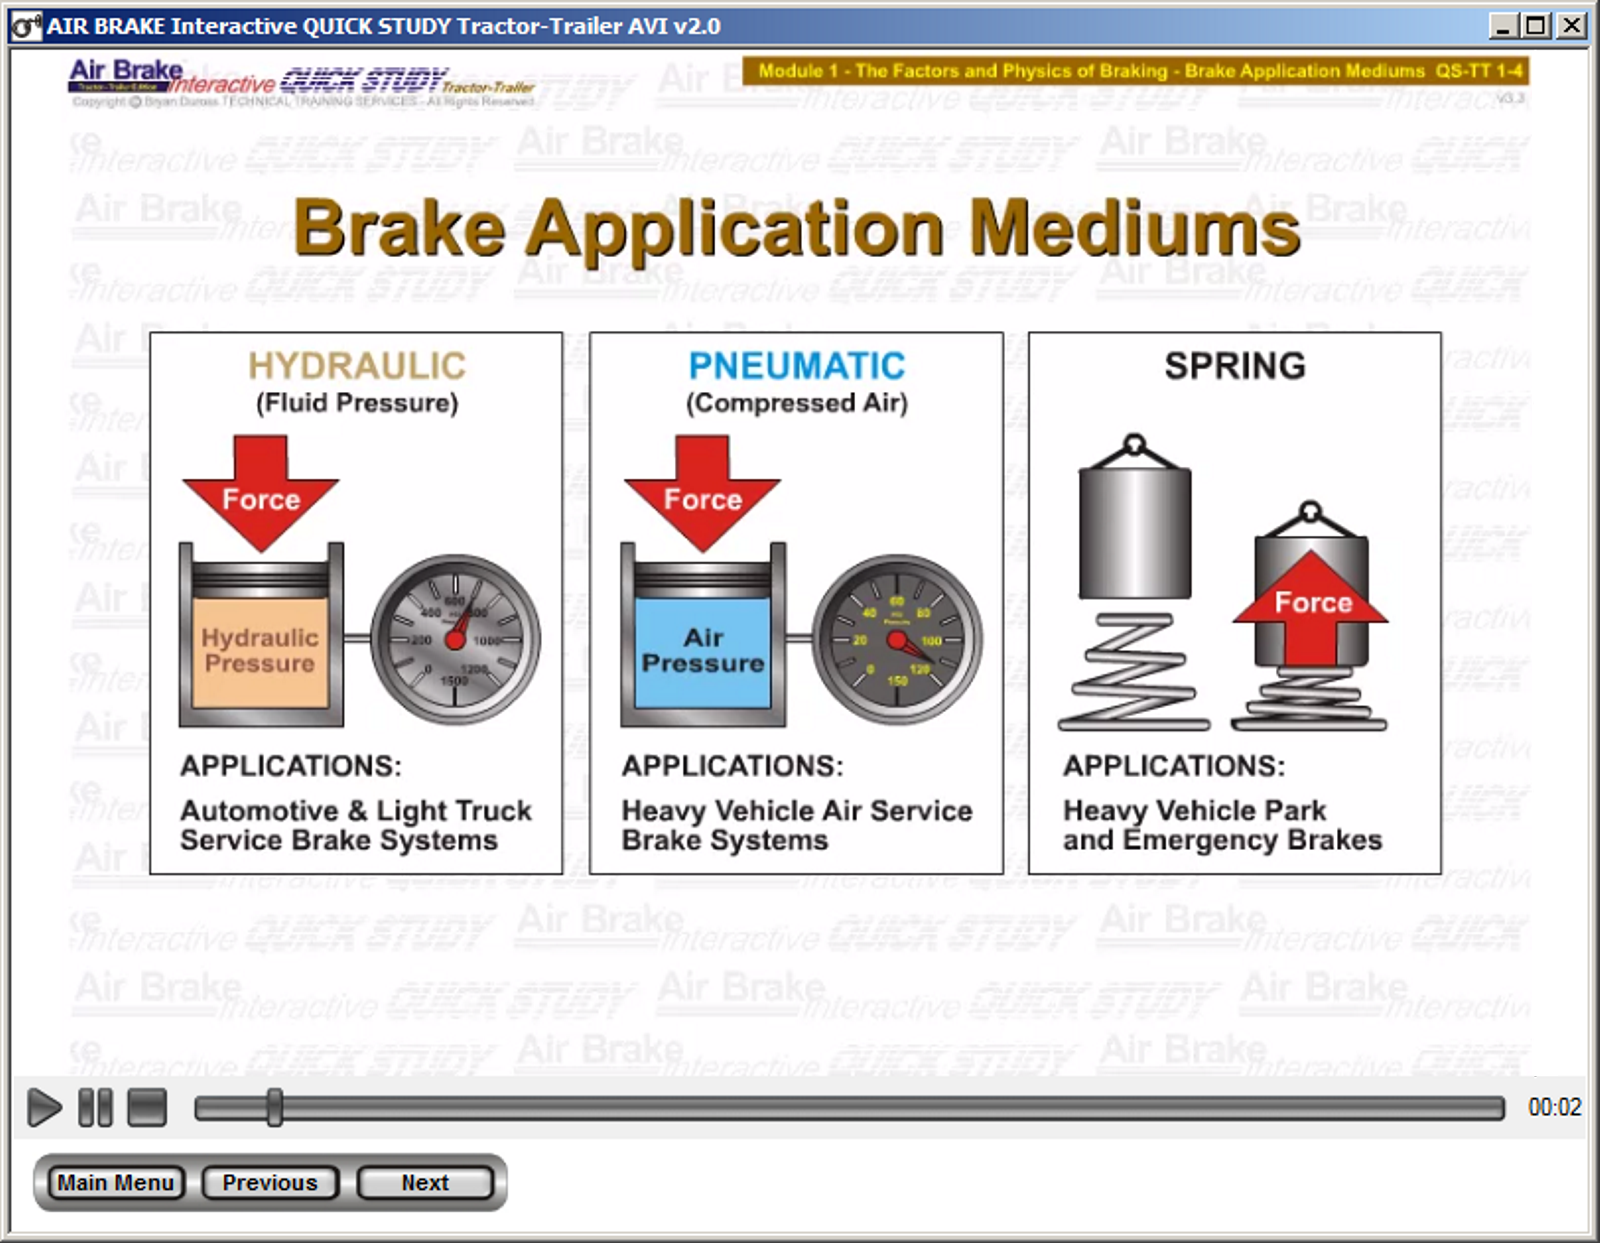Open the Main Menu
This screenshot has height=1243, width=1600.
click(x=115, y=1183)
